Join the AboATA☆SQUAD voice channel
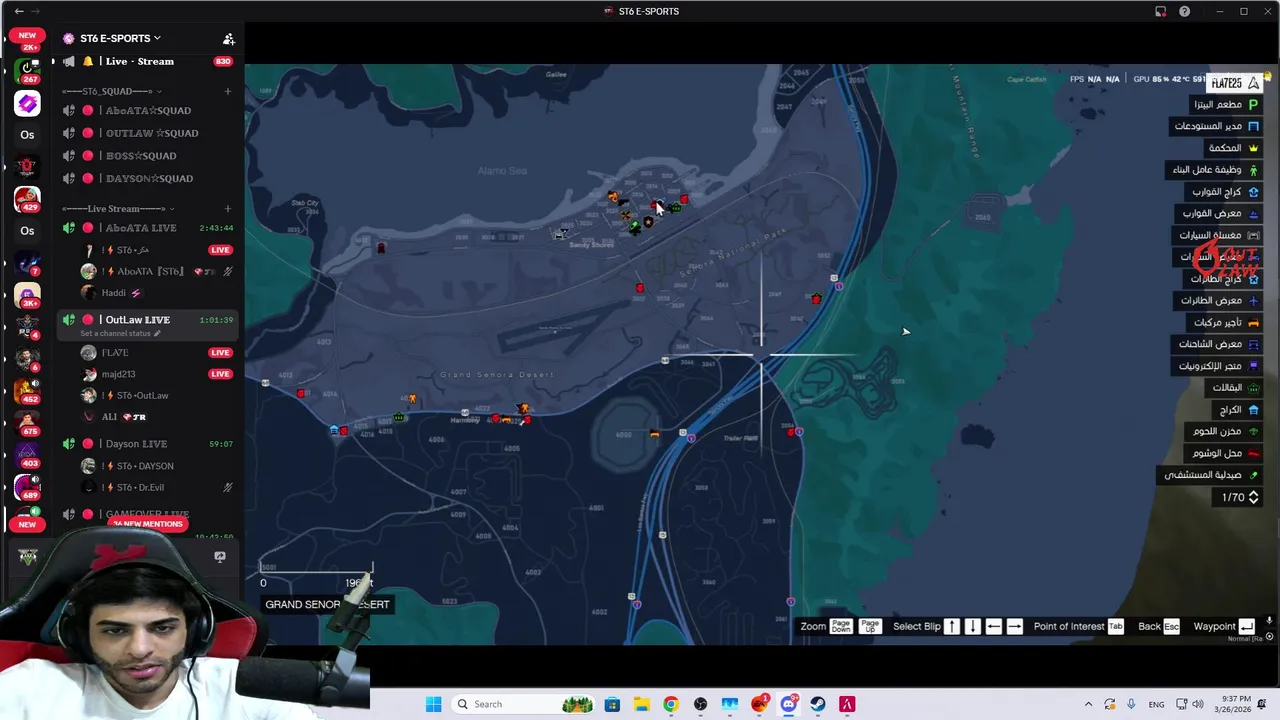1280x720 pixels. coord(148,110)
